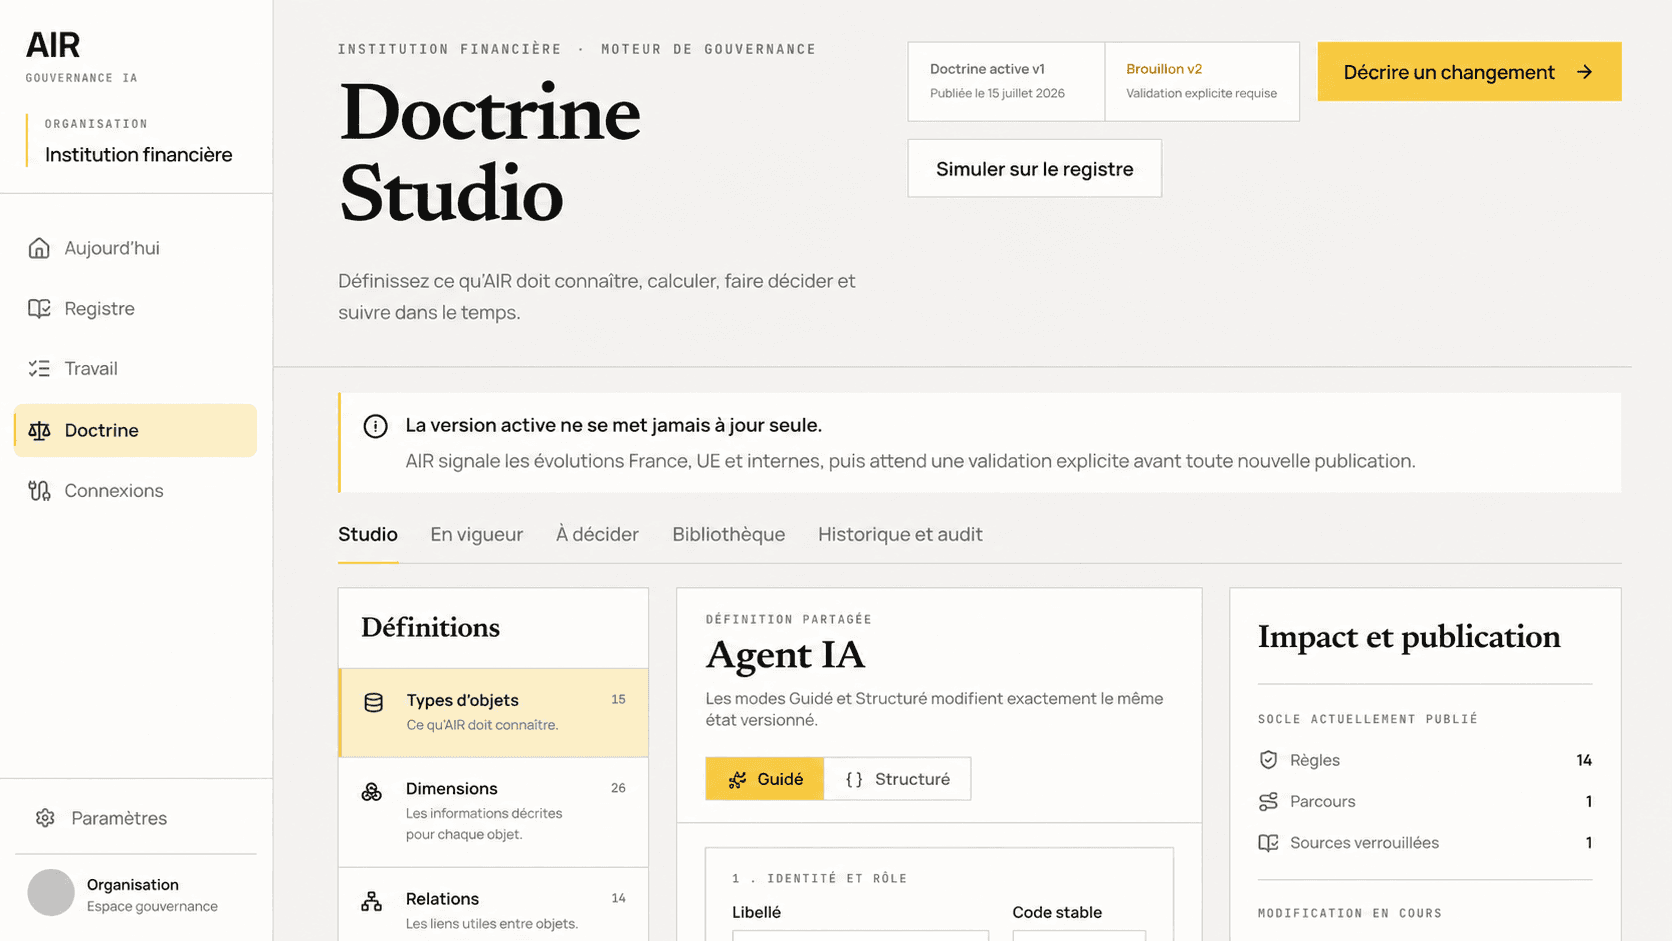This screenshot has height=941, width=1672.
Task: Select the Types d'objets database icon
Action: pos(373,702)
